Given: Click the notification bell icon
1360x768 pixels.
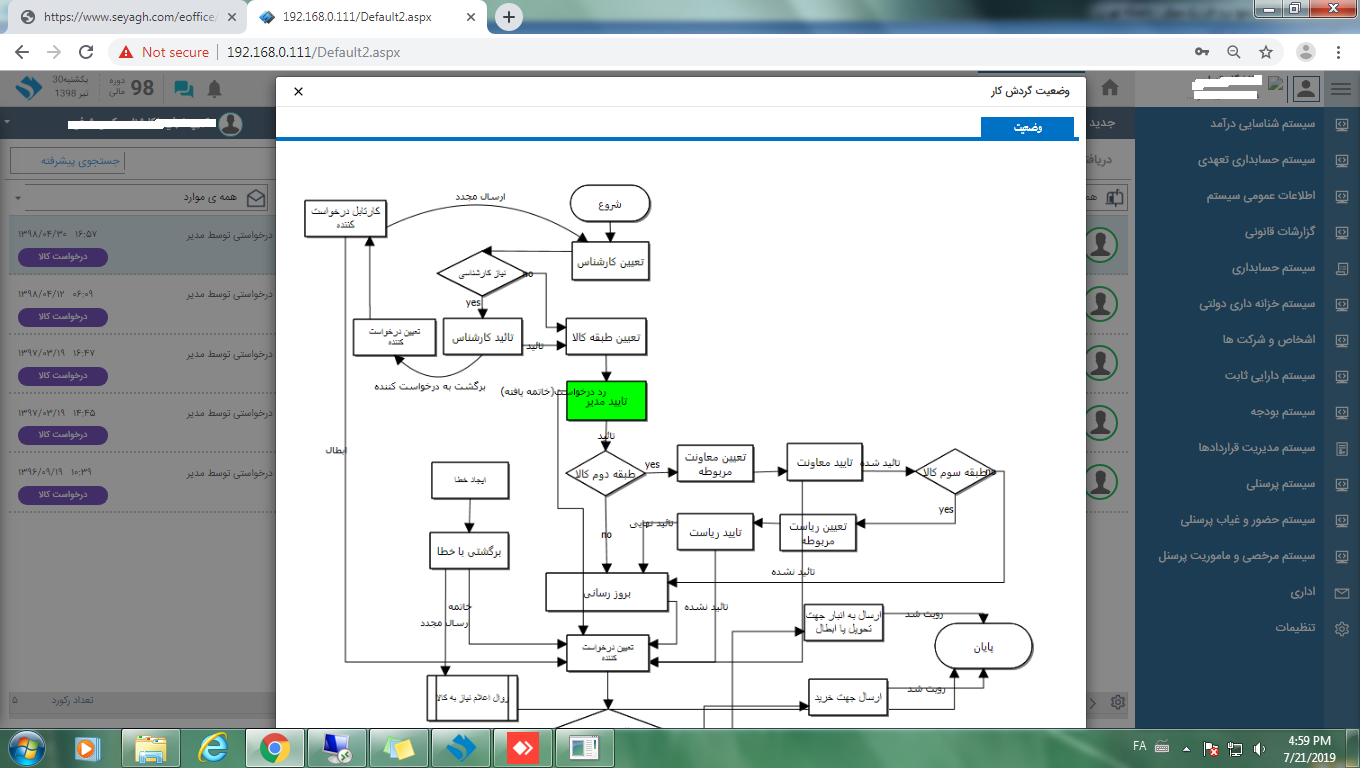Looking at the screenshot, I should pos(214,89).
